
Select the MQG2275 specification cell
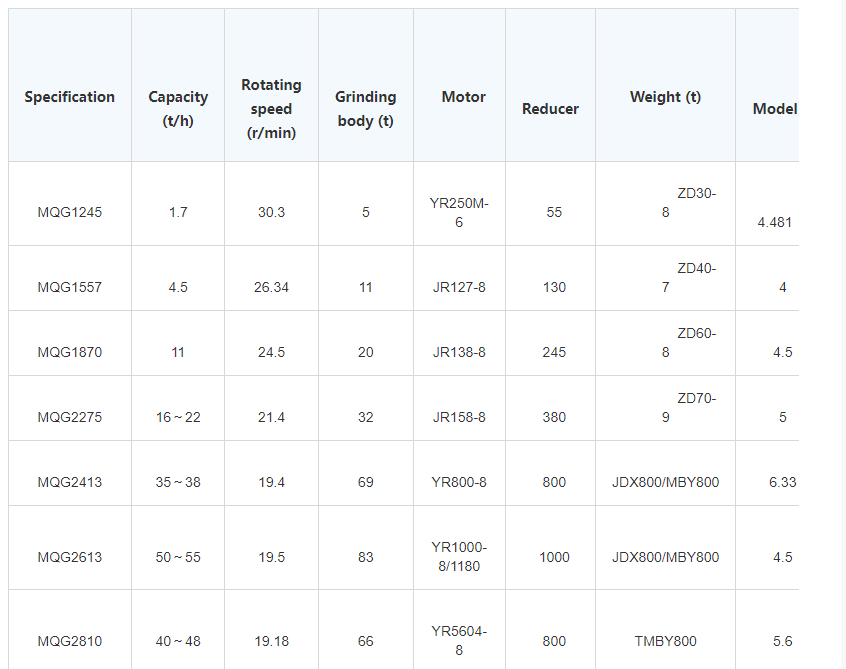[x=70, y=417]
